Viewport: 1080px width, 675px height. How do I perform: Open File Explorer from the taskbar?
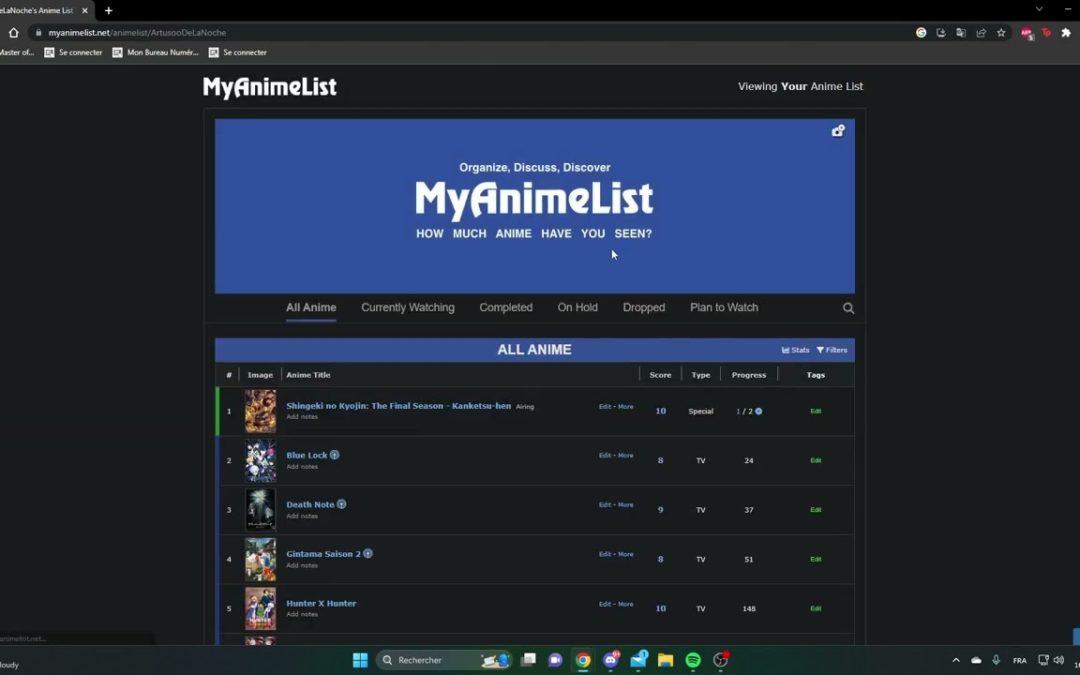pos(665,660)
